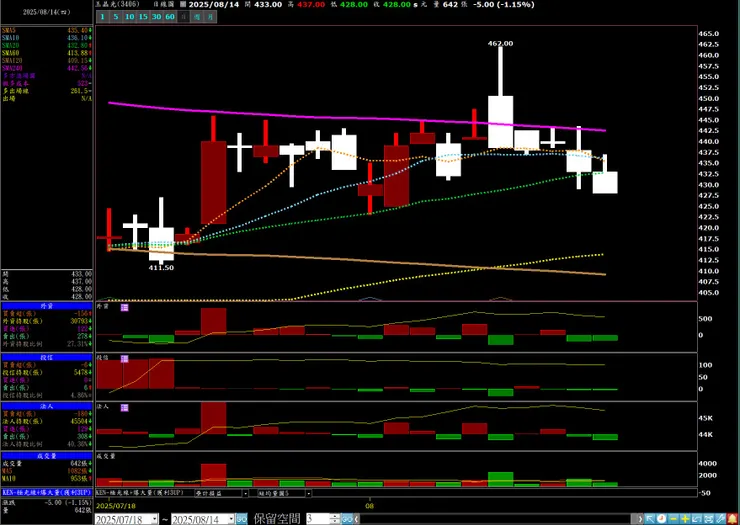740x525 pixels.
Task: Click the SMA120 legend entry
Action: (x=47, y=60)
